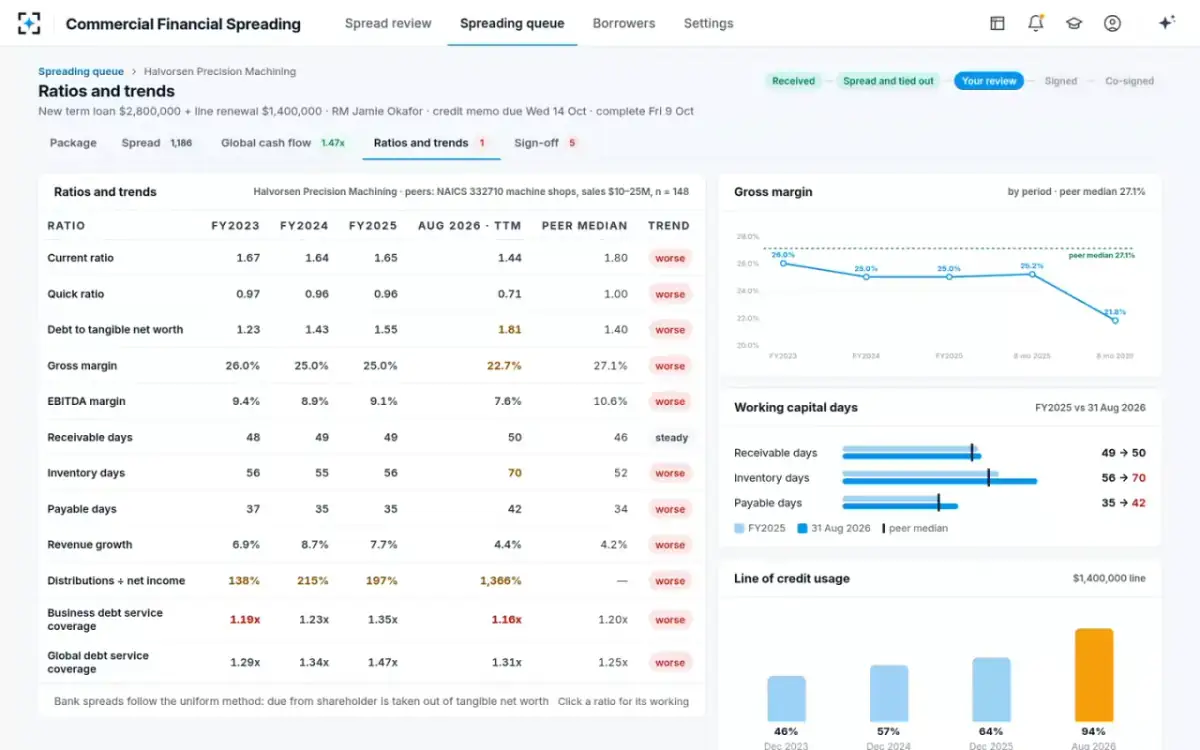The height and width of the screenshot is (750, 1200).
Task: Click the Received workflow step
Action: point(793,81)
